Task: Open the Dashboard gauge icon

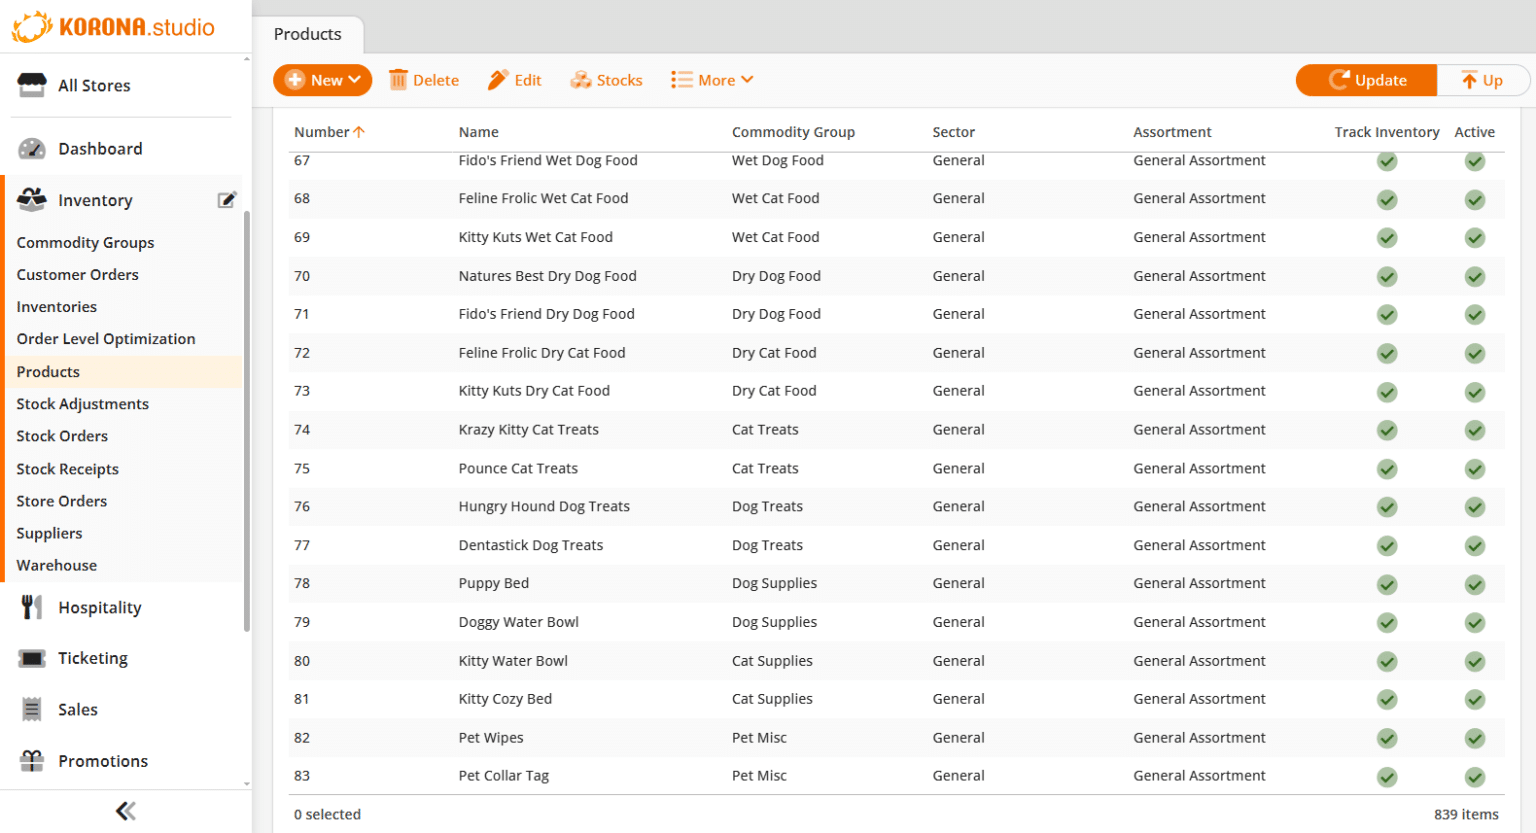Action: (x=32, y=149)
